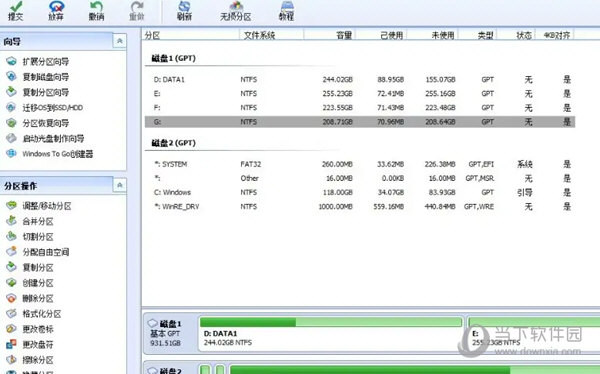The image size is (600, 374).
Task: Choose 分配自由空间 operation
Action: pyautogui.click(x=45, y=252)
